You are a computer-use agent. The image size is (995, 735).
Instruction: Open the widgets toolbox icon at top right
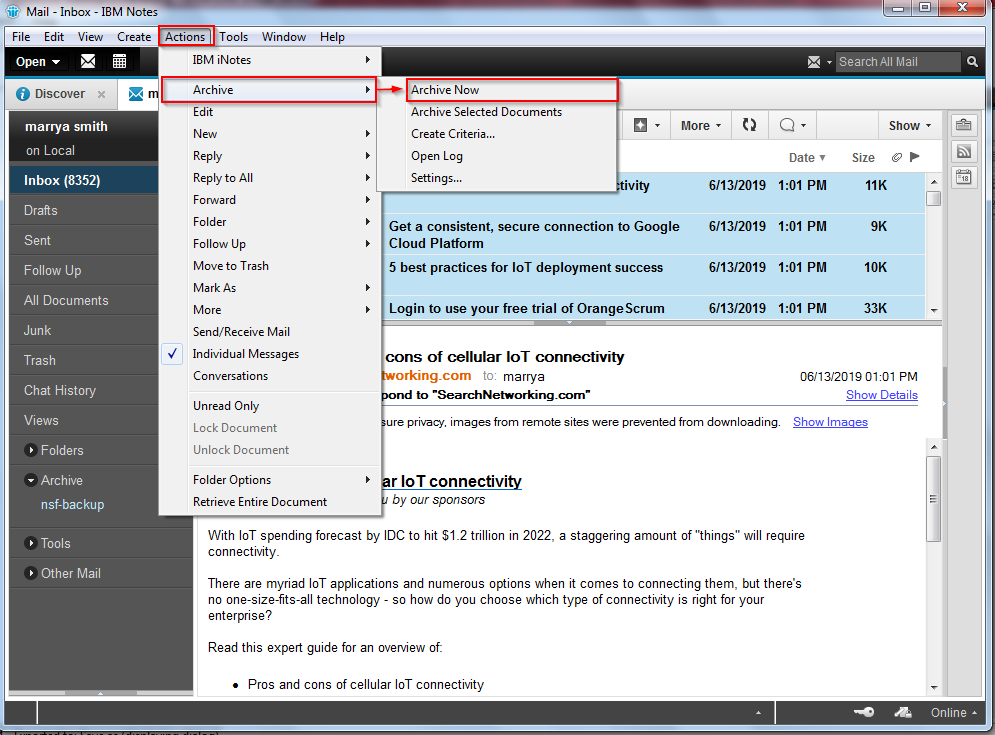pyautogui.click(x=963, y=124)
